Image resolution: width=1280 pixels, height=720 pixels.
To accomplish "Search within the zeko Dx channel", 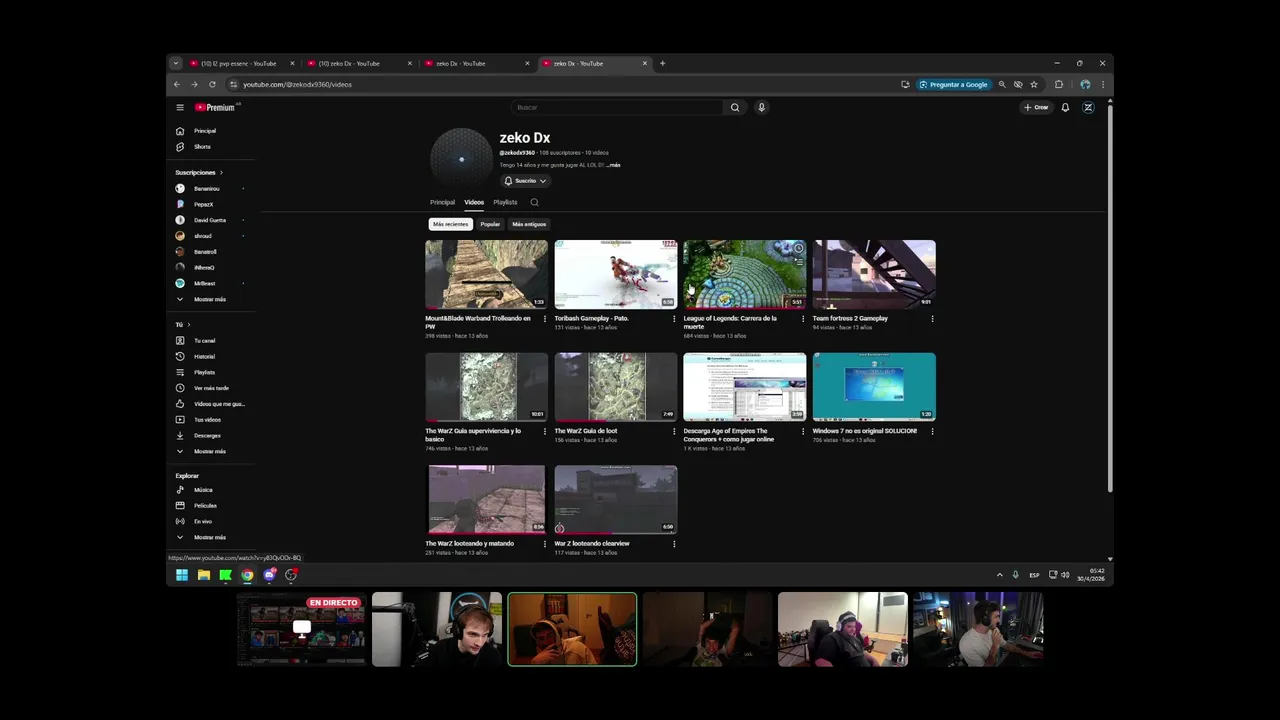I will point(534,202).
